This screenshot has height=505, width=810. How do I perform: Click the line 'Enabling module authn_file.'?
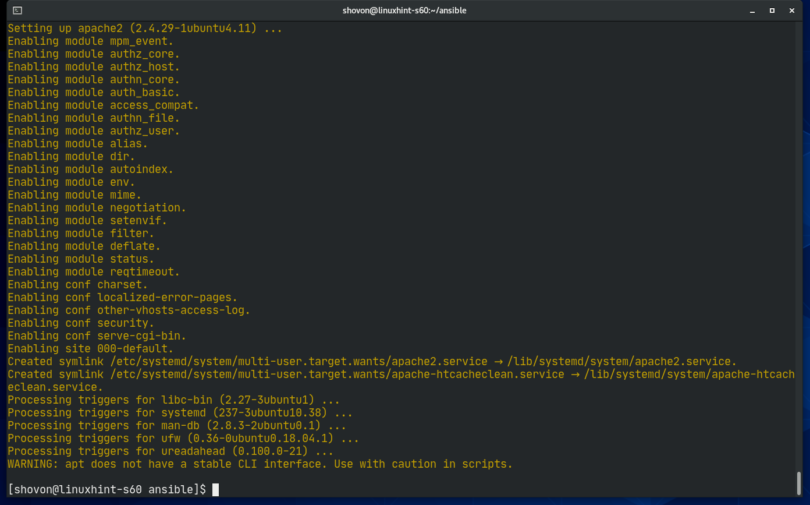click(94, 118)
